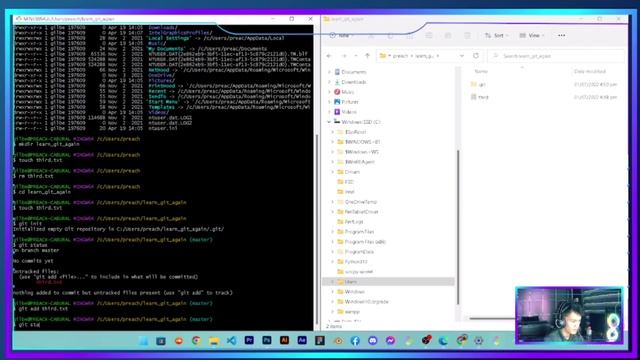Screen dimensions: 640x360
Task: Open Facebook from the taskbar
Action: tap(355, 340)
